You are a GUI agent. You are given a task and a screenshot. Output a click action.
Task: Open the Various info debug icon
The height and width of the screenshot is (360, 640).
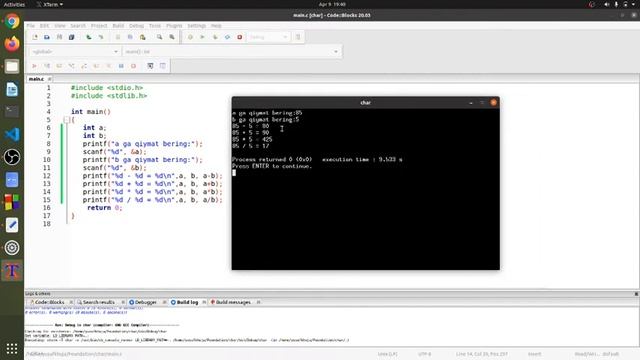point(163,66)
